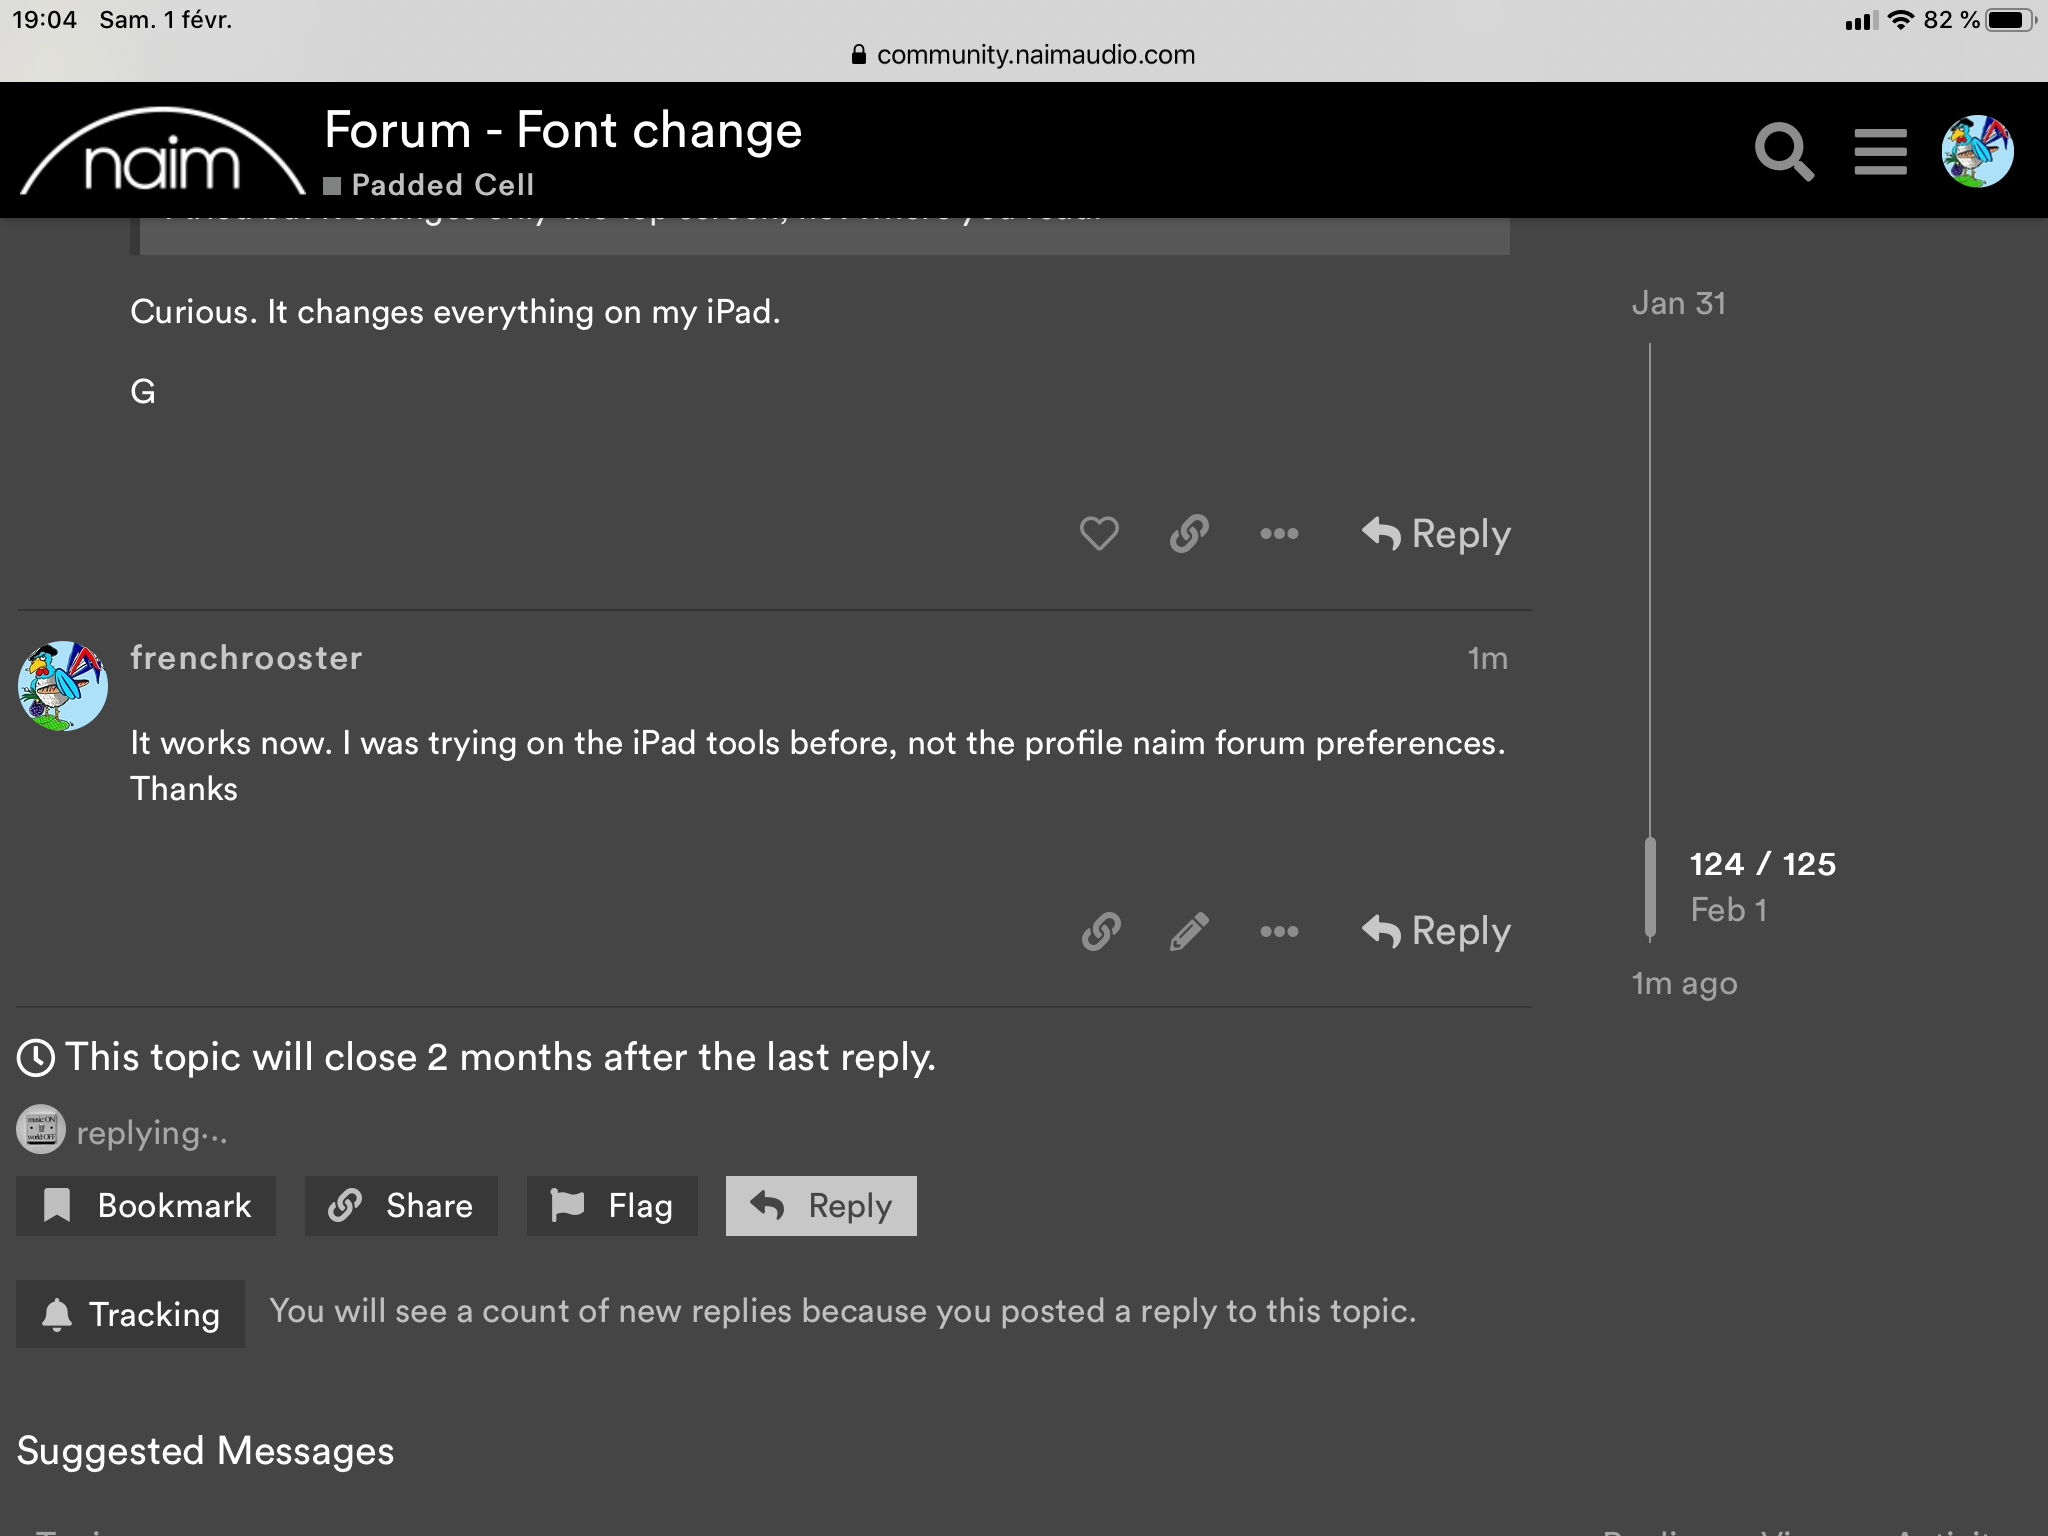
Task: Bookmark this topic
Action: pos(146,1205)
